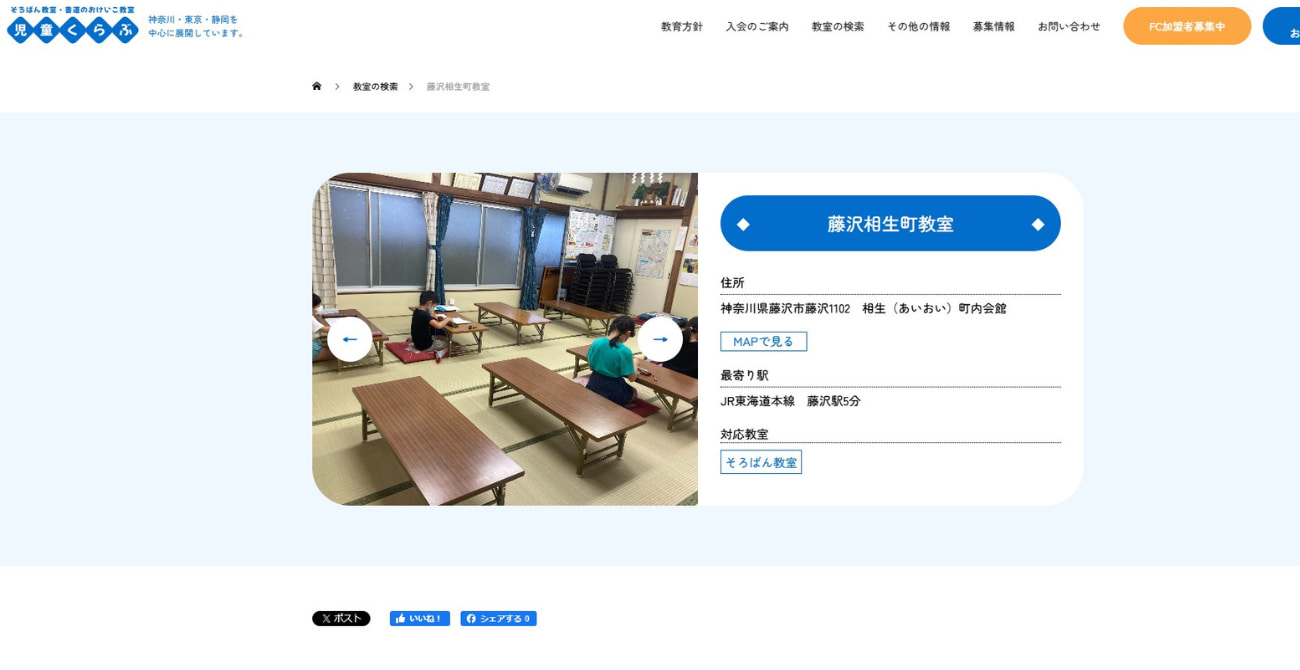Open the 教育方針 menu item
Screen dimensions: 1300x670
[x=681, y=27]
